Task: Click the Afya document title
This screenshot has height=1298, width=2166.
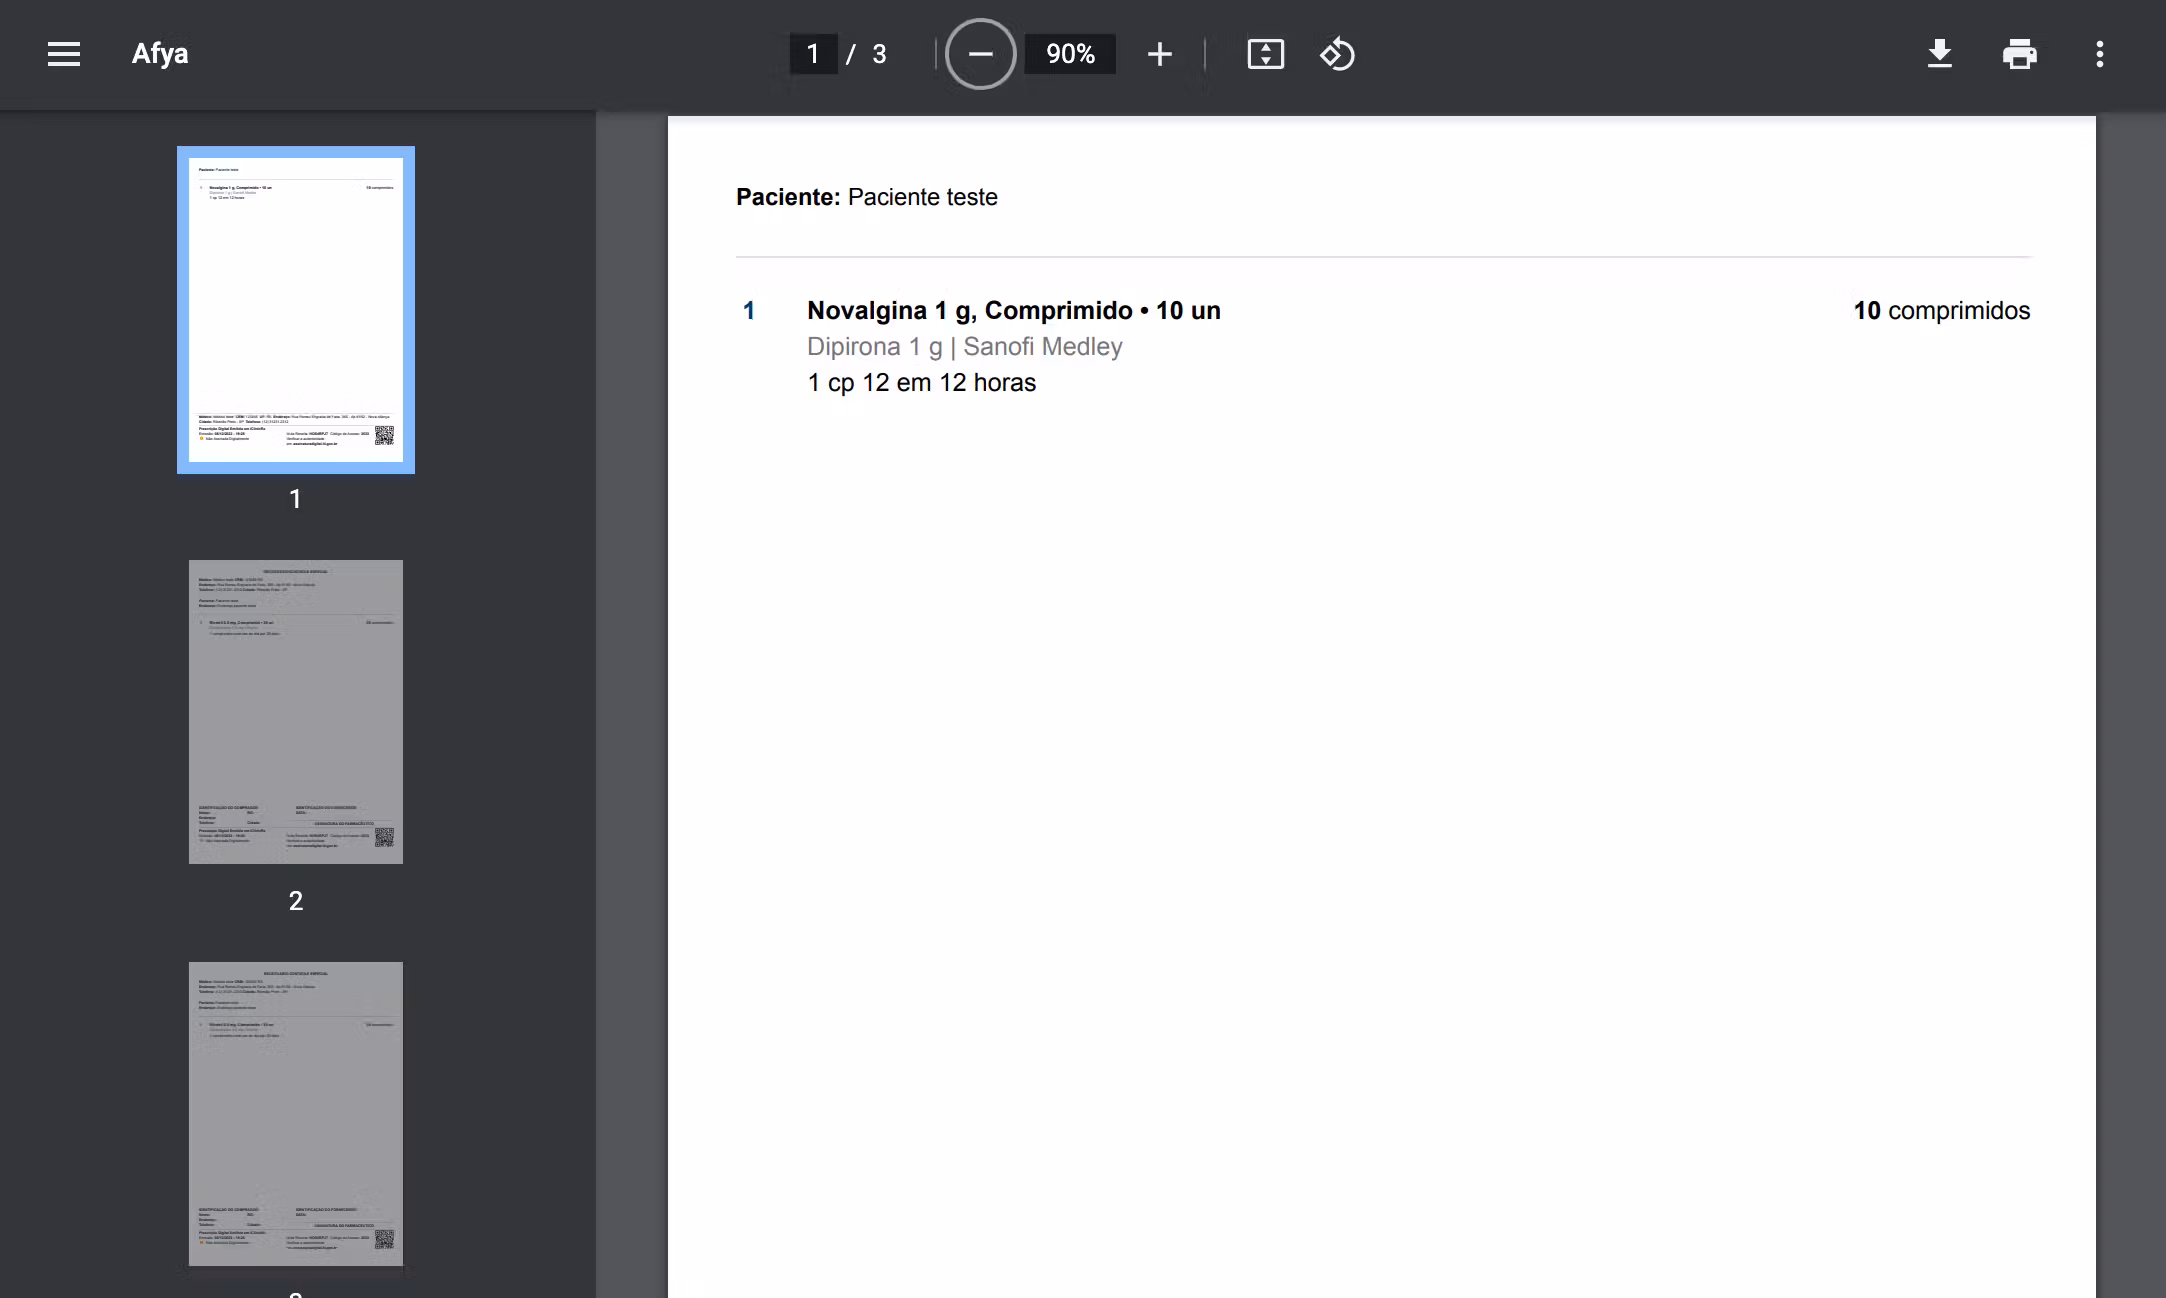Action: [160, 54]
